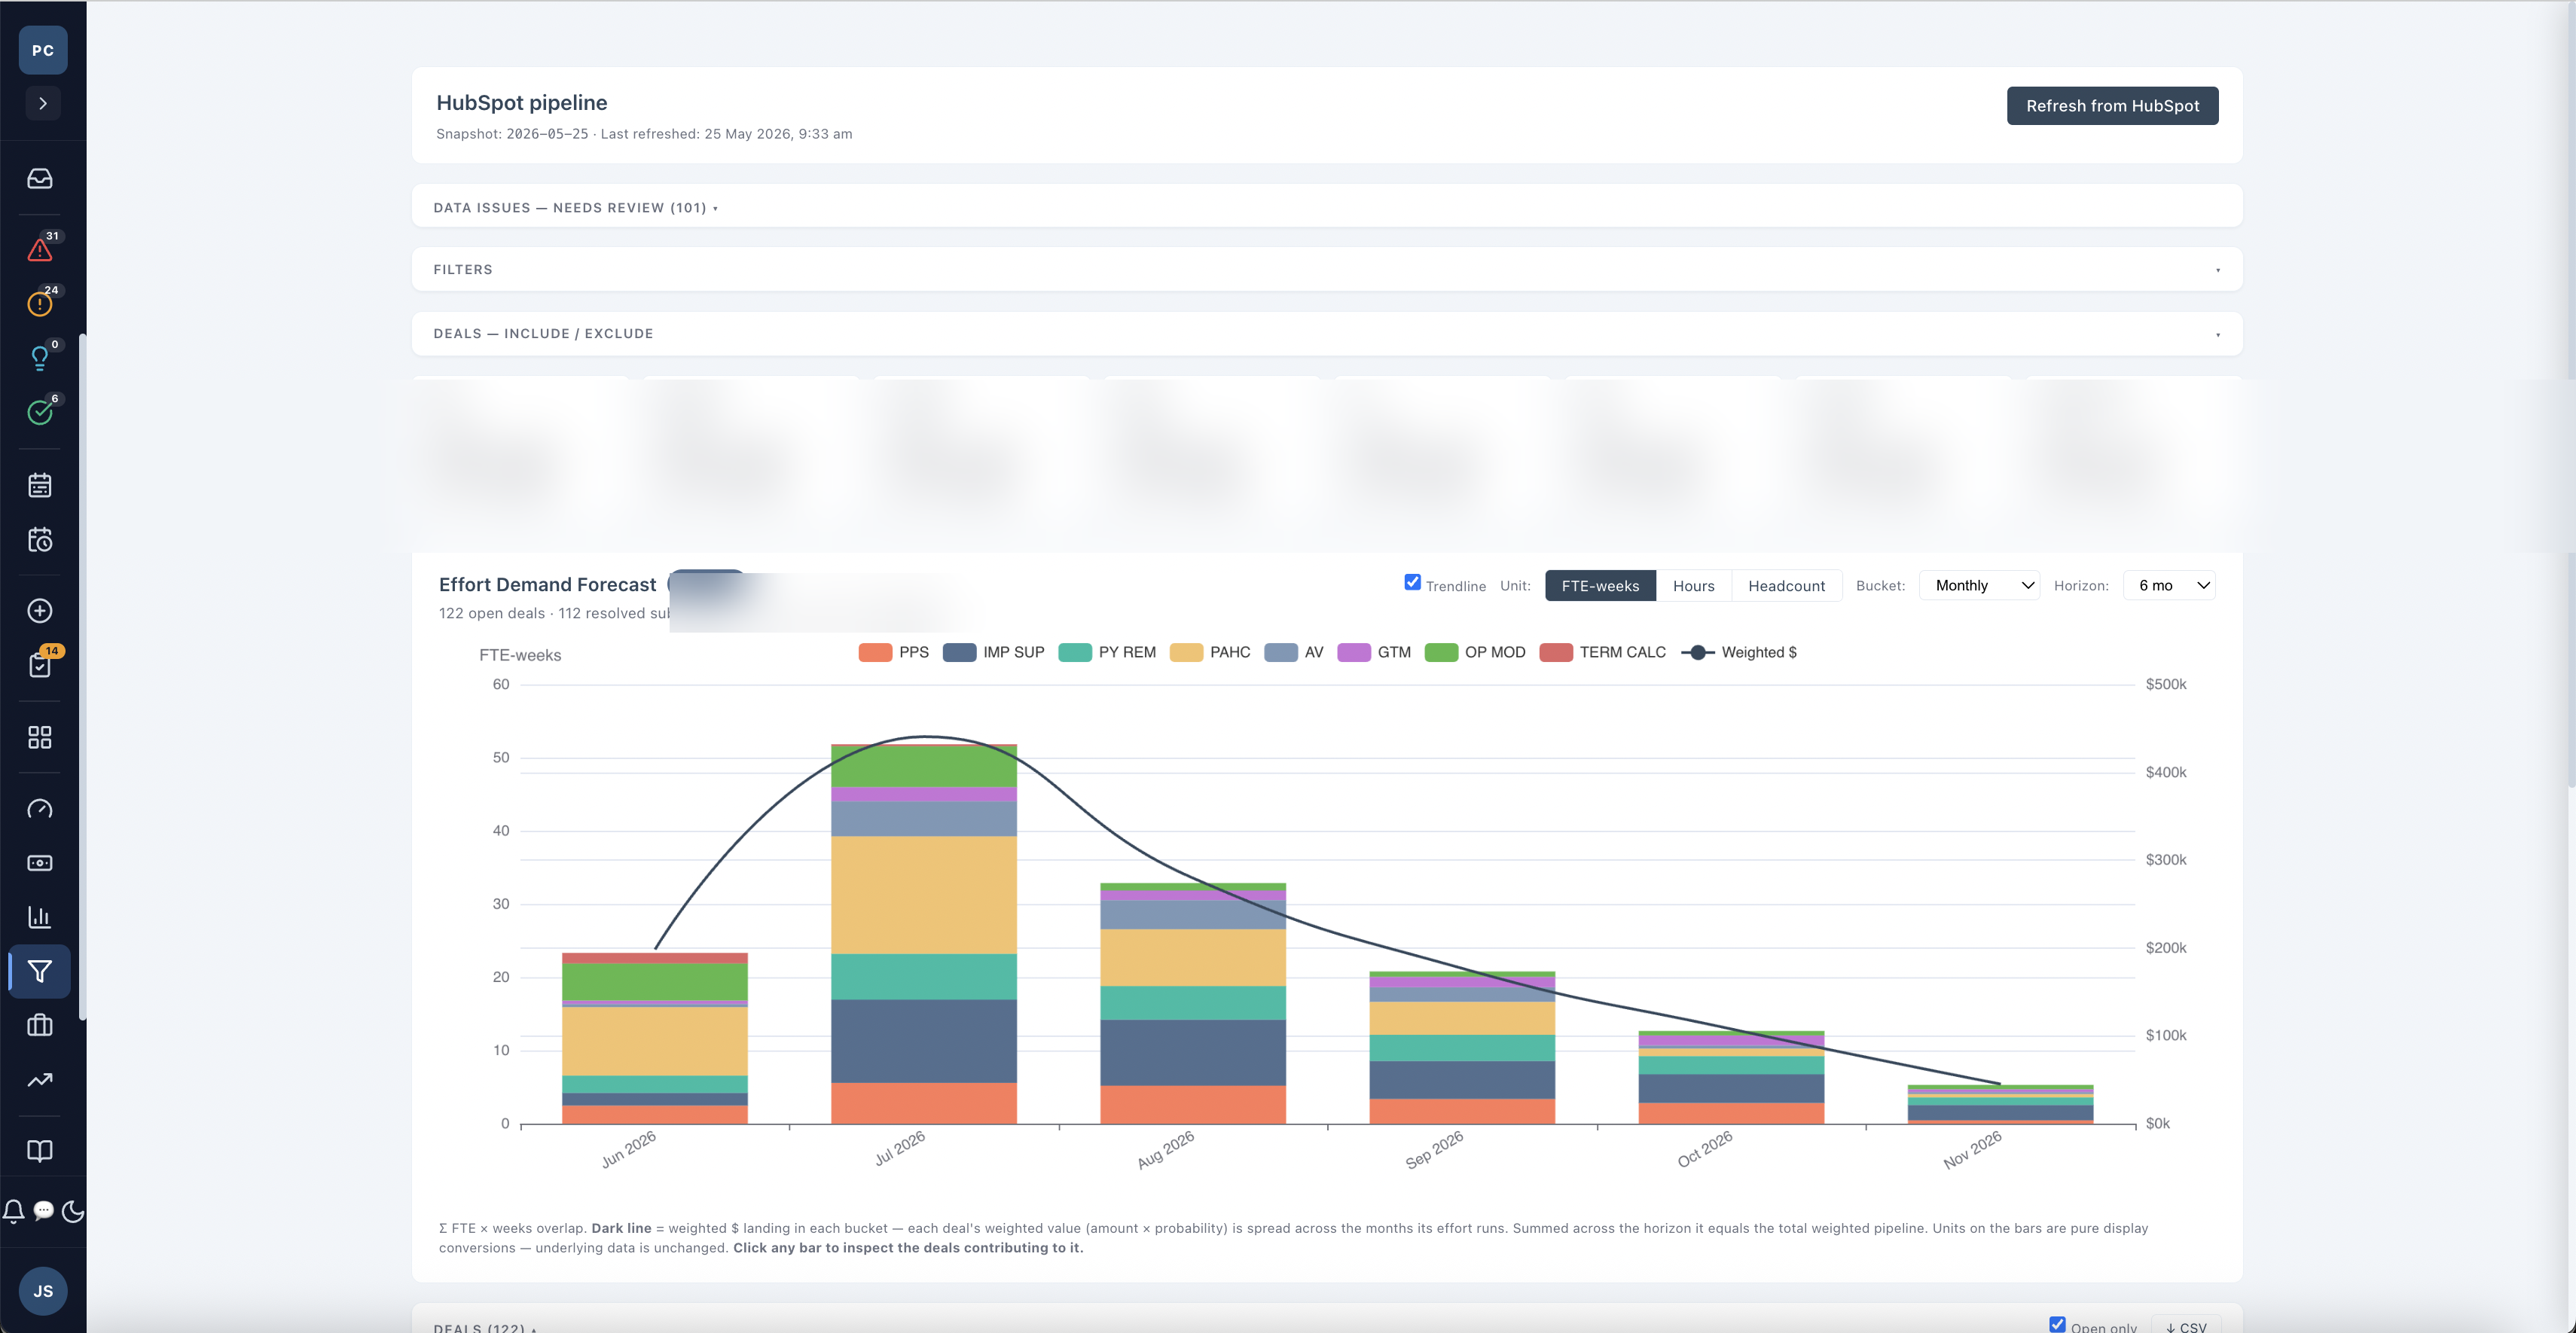The width and height of the screenshot is (2576, 1333).
Task: Toggle Weighted $ line in legend
Action: (1739, 652)
